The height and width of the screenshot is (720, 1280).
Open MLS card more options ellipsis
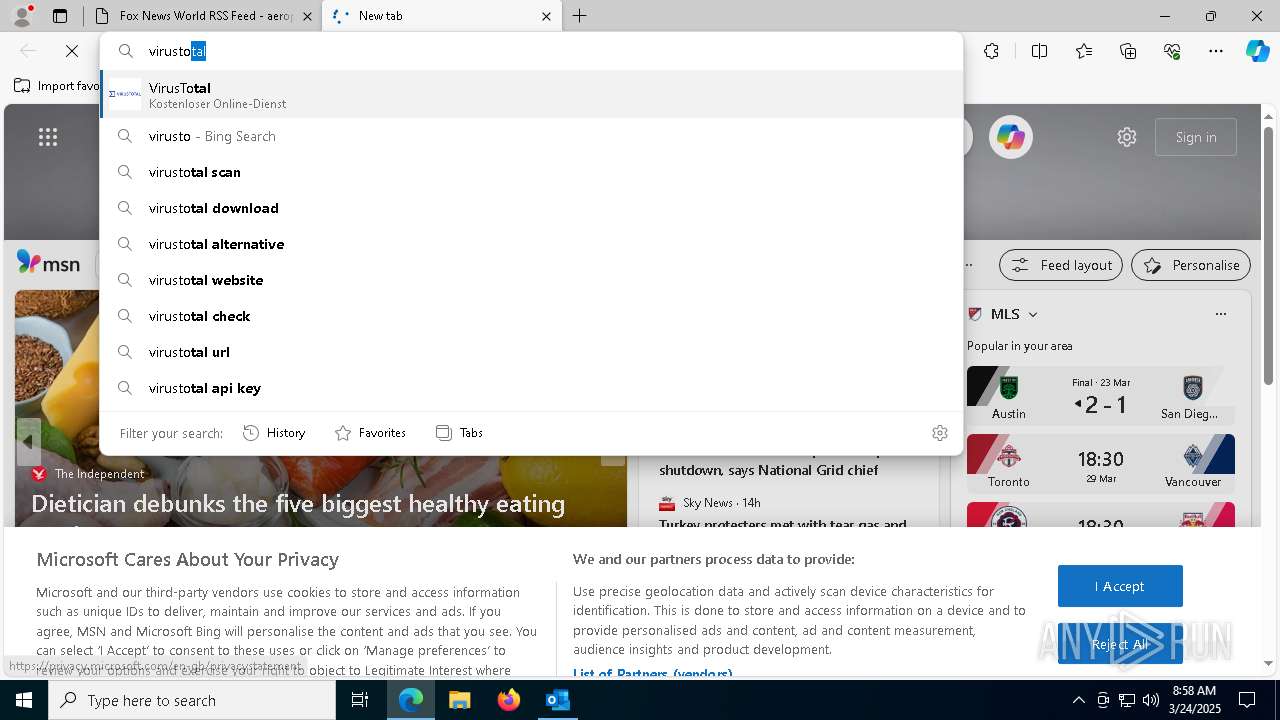(1220, 314)
